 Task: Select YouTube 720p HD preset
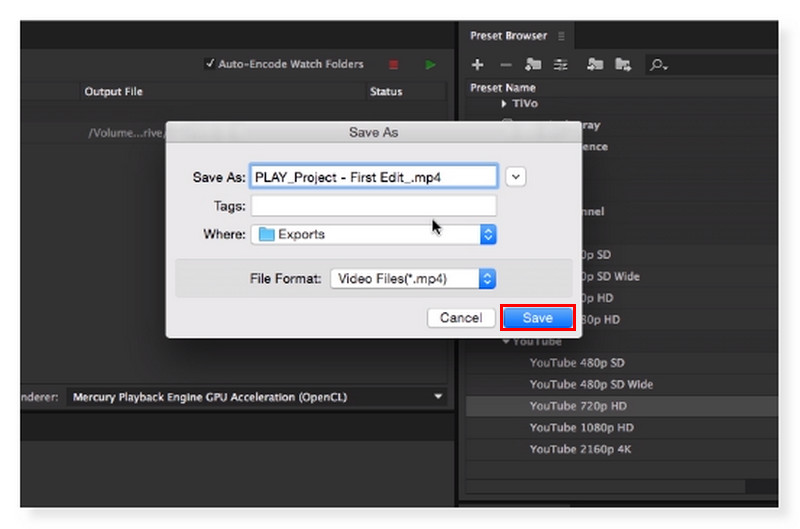click(x=578, y=406)
